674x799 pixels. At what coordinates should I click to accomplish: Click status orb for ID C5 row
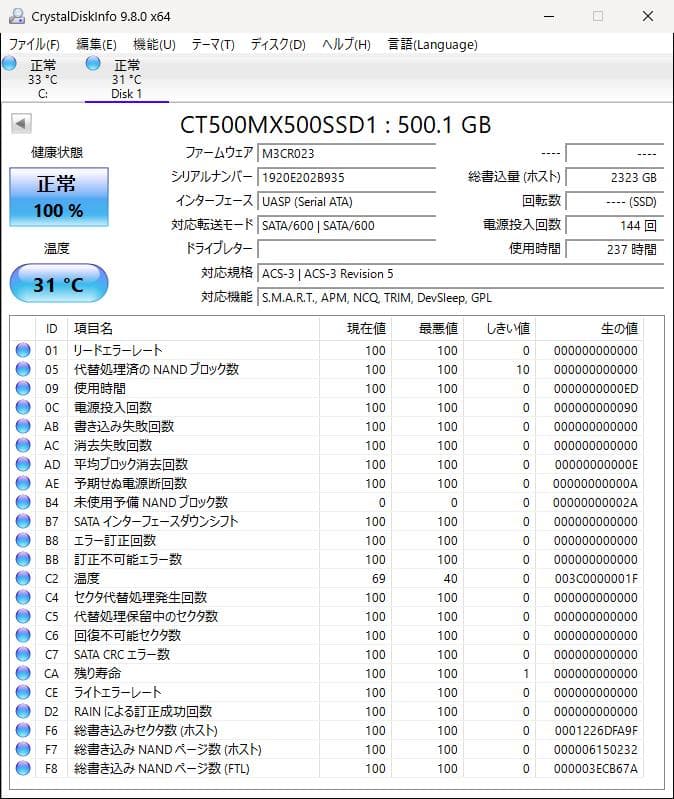pyautogui.click(x=23, y=617)
